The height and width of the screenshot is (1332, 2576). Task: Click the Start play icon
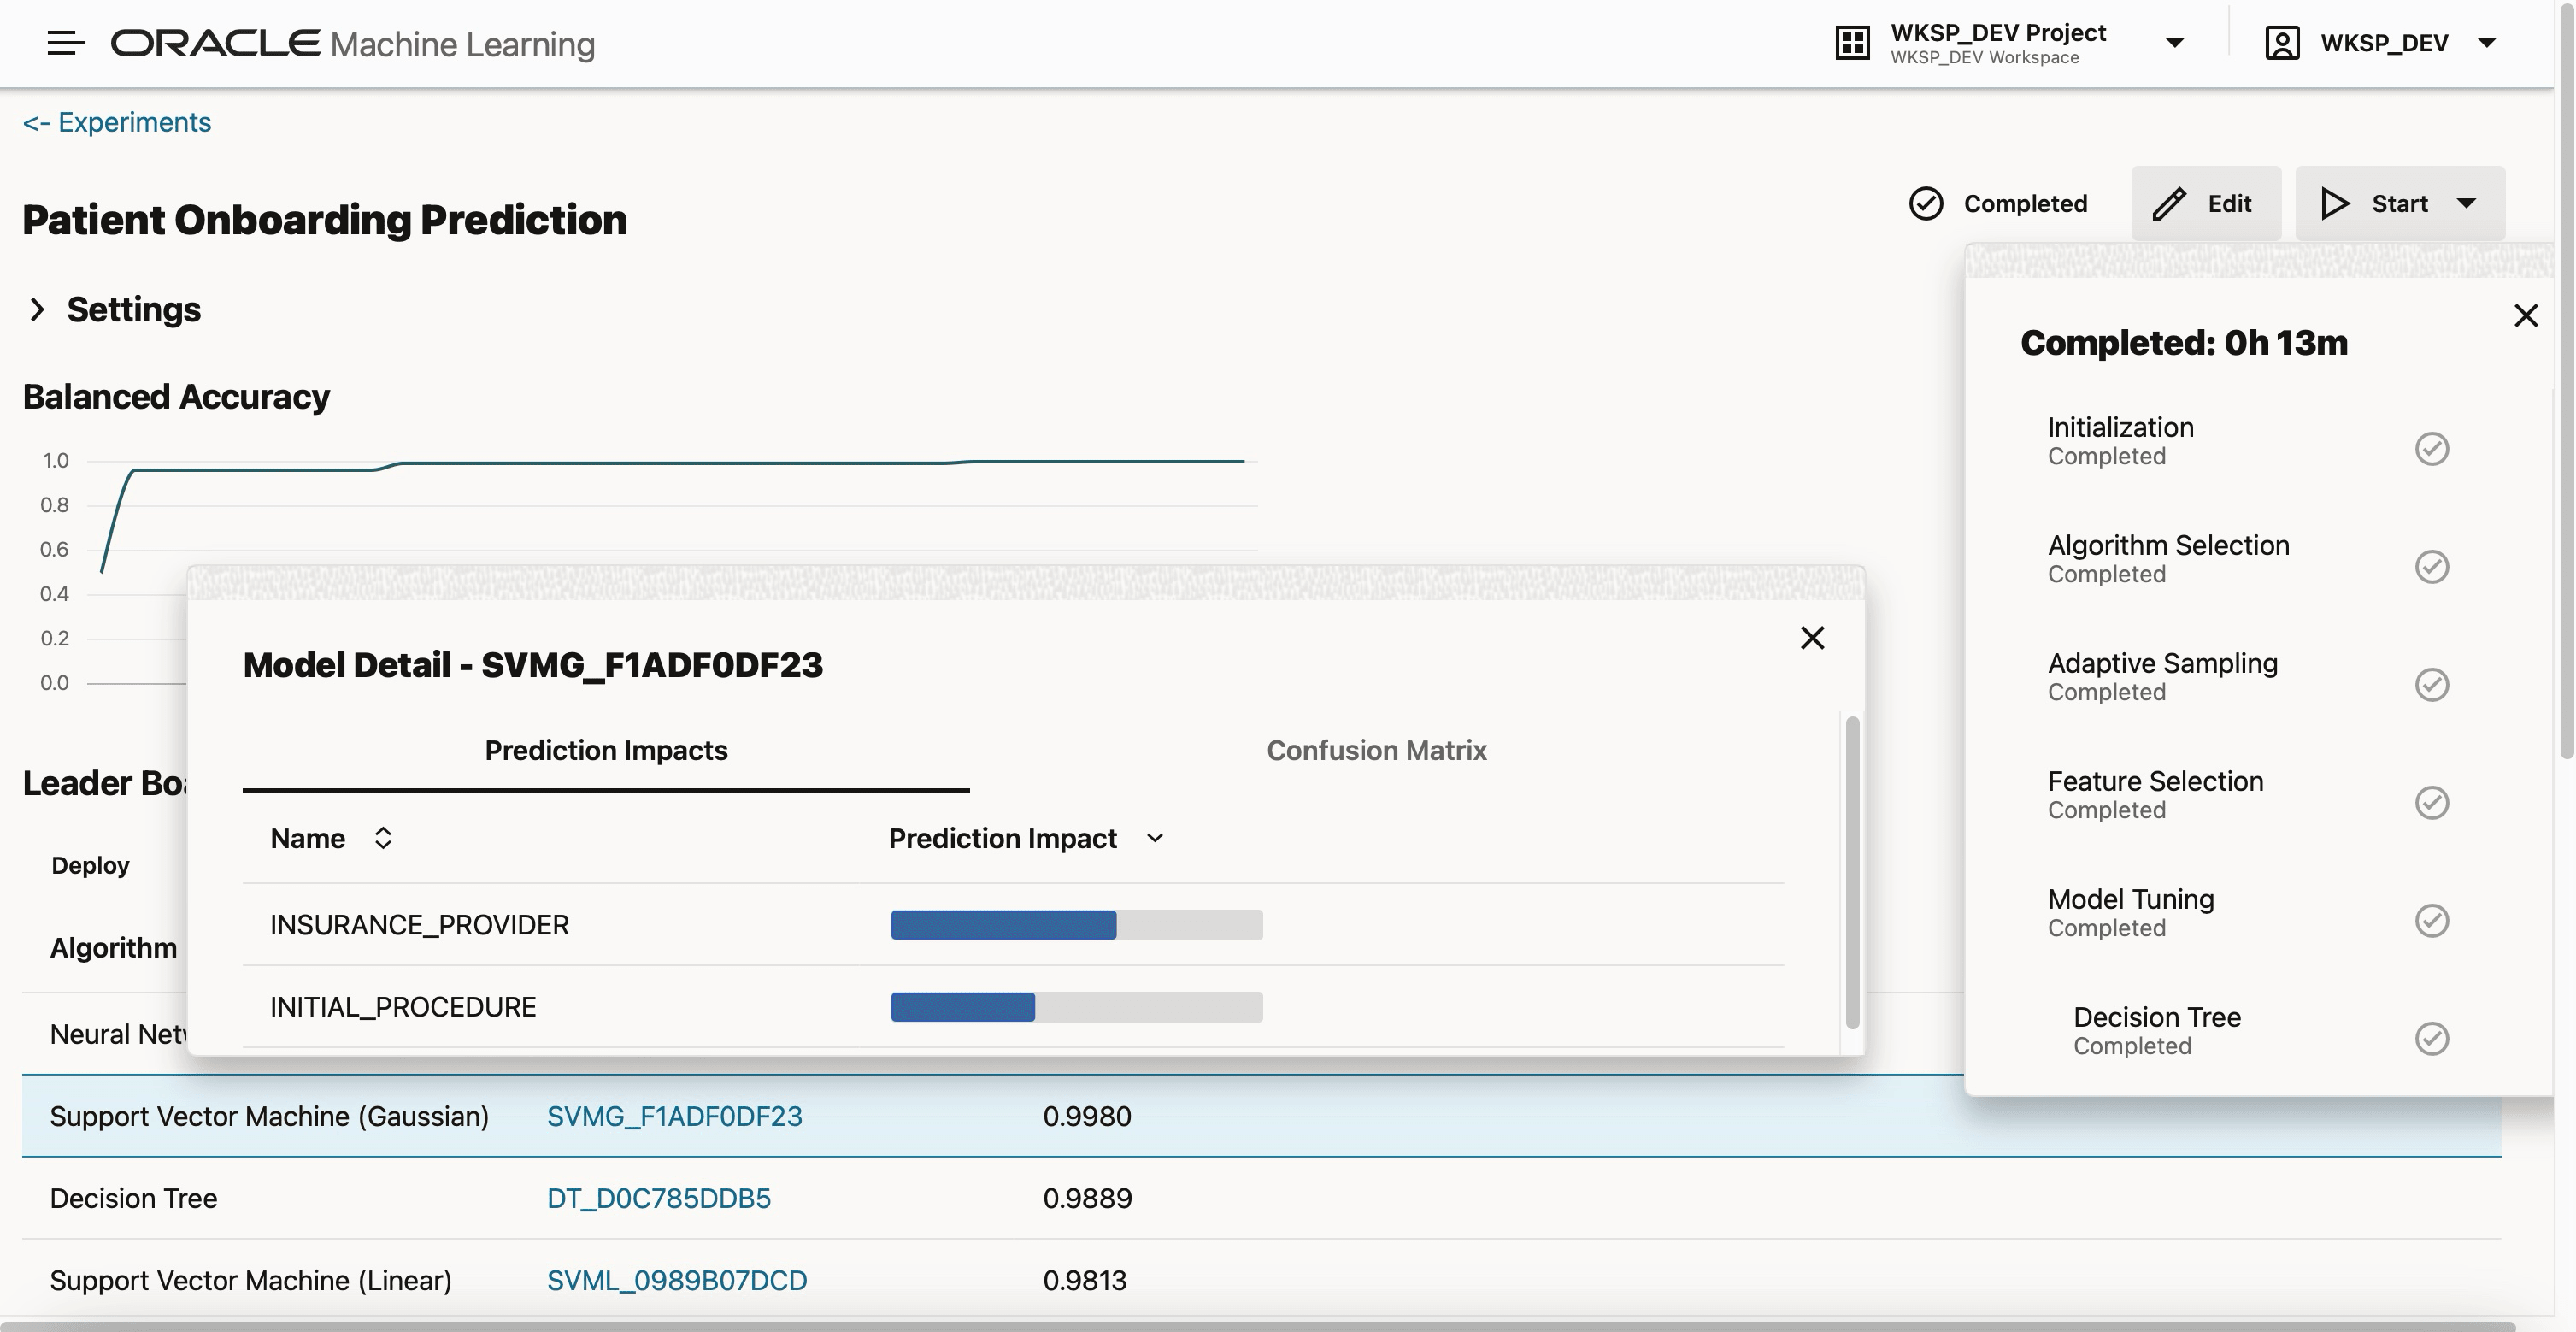point(2335,203)
